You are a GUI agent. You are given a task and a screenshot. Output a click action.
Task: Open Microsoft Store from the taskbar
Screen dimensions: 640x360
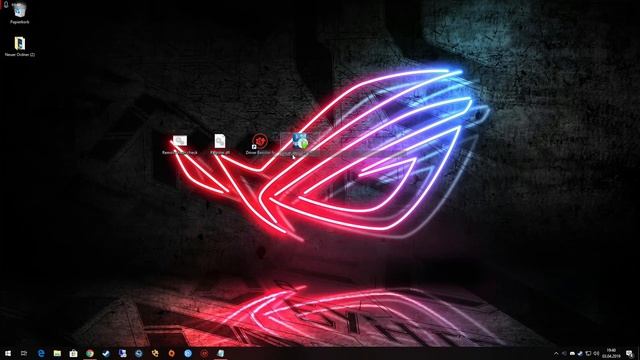(x=73, y=353)
